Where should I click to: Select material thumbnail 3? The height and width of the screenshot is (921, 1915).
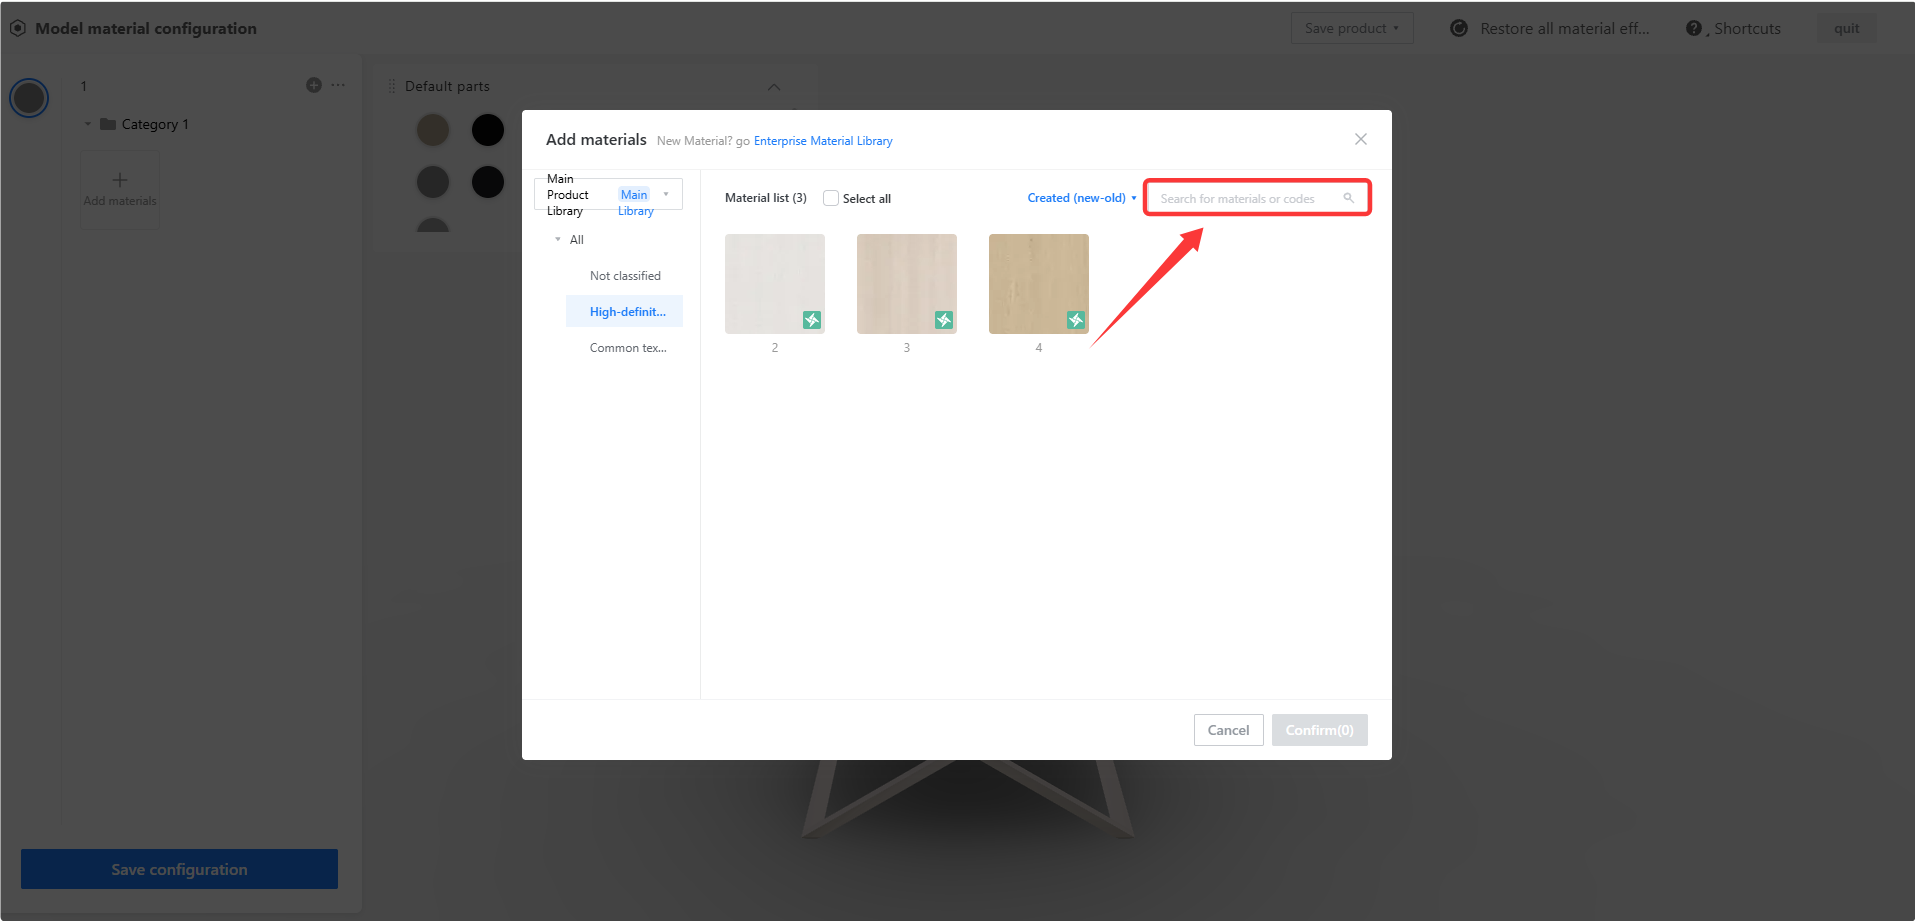(907, 284)
